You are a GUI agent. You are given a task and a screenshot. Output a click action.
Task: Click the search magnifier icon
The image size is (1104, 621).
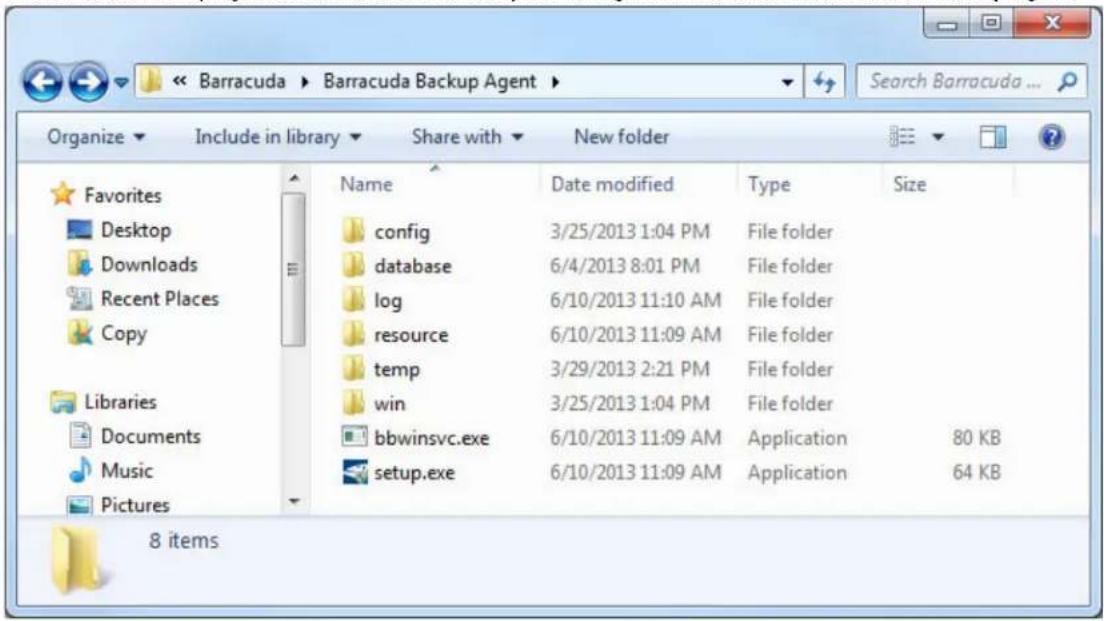point(1067,82)
